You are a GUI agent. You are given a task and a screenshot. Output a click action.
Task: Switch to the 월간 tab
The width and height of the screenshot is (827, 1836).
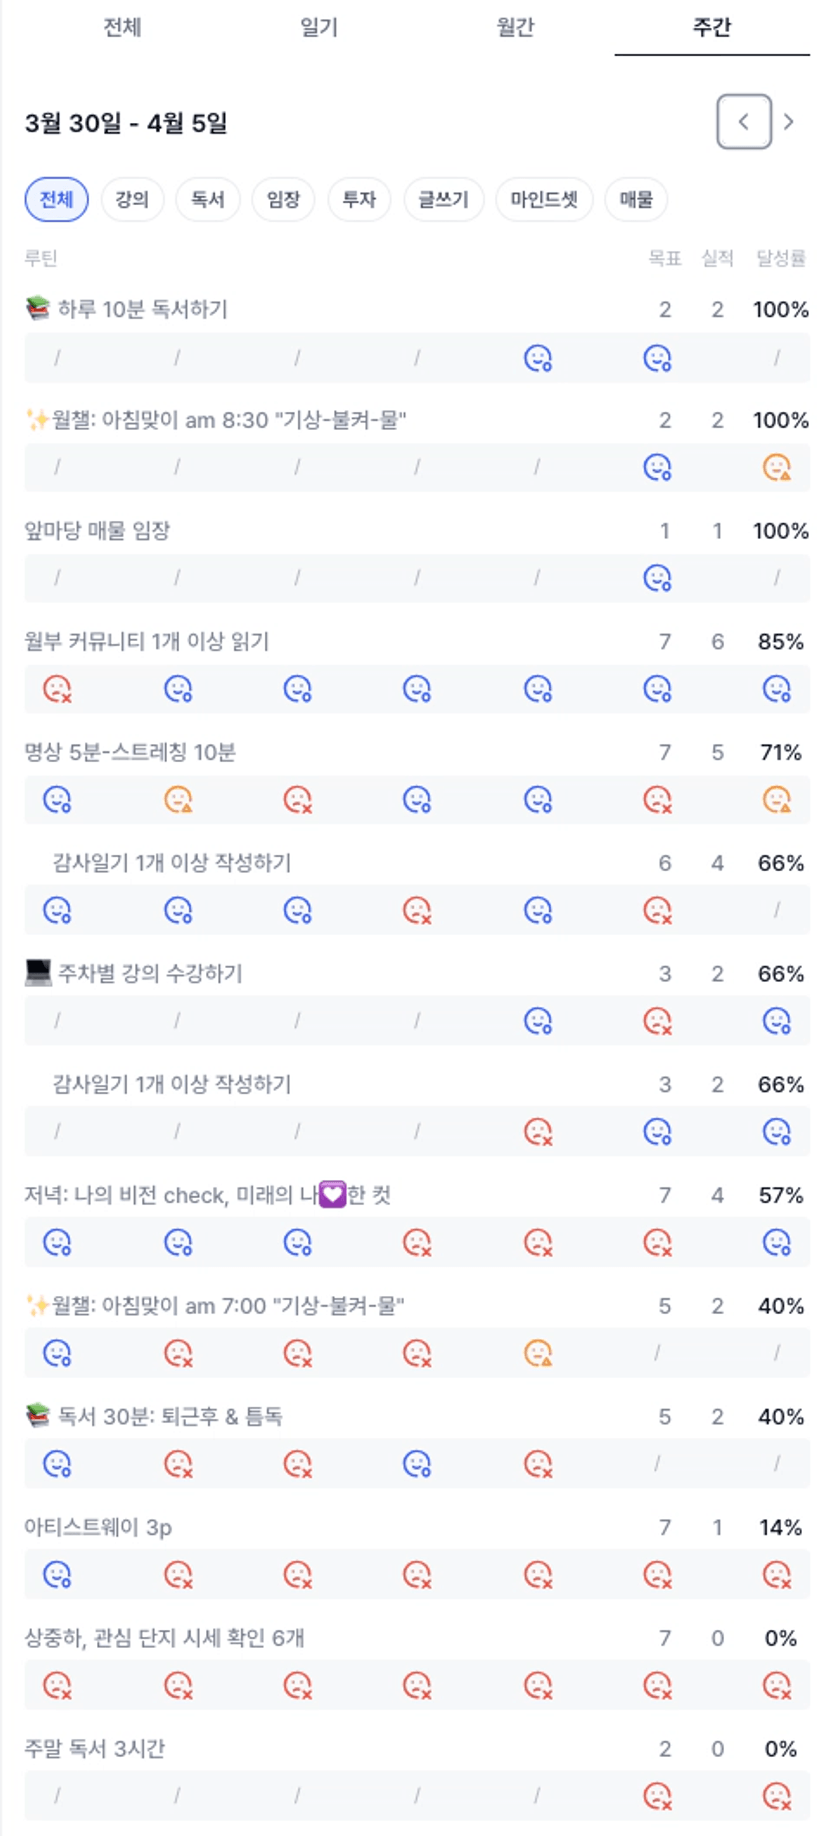click(x=515, y=27)
